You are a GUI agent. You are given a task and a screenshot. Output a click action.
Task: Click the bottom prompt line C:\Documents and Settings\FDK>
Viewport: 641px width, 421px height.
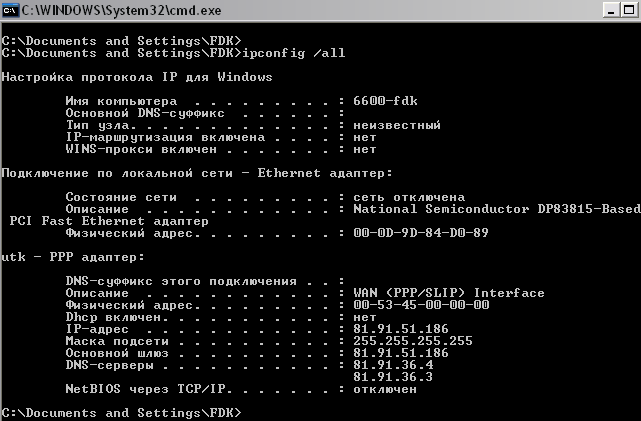pyautogui.click(x=121, y=413)
